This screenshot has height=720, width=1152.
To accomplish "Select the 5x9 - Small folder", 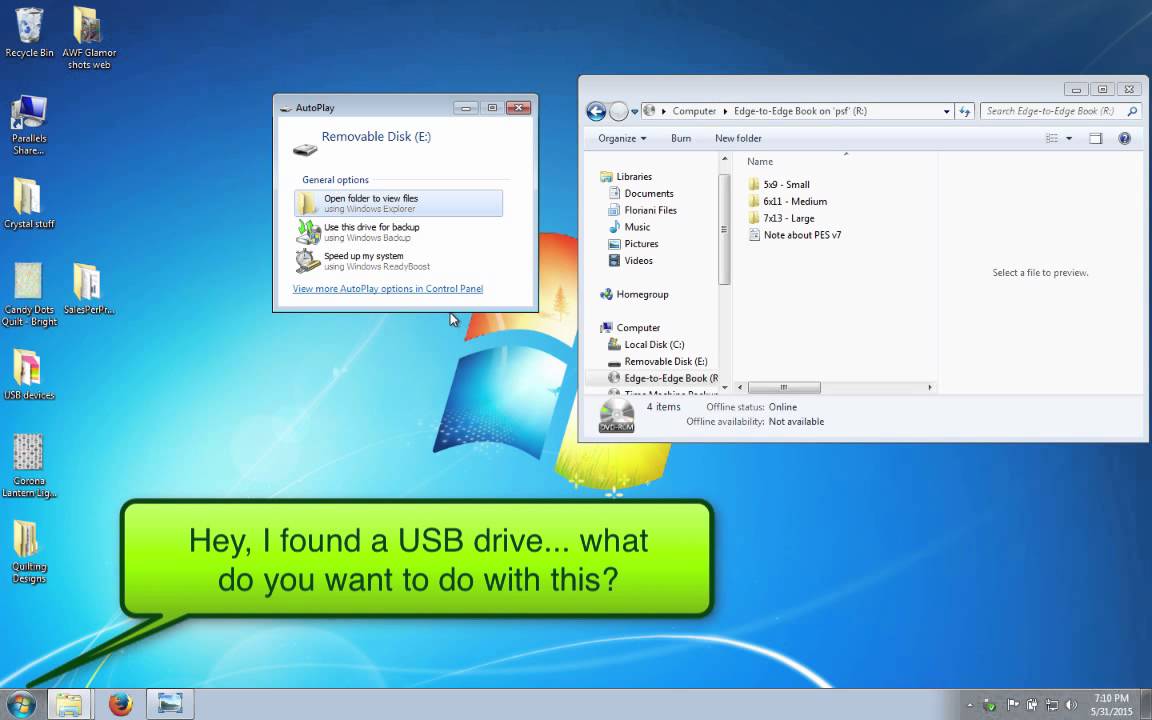I will point(779,184).
